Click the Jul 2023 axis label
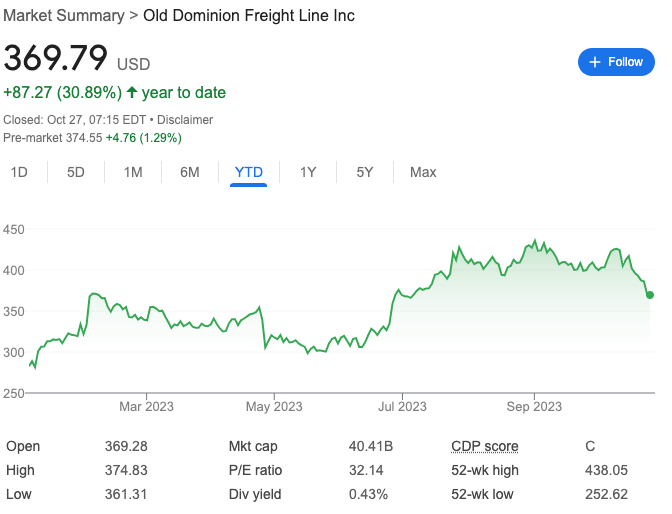 coord(400,406)
